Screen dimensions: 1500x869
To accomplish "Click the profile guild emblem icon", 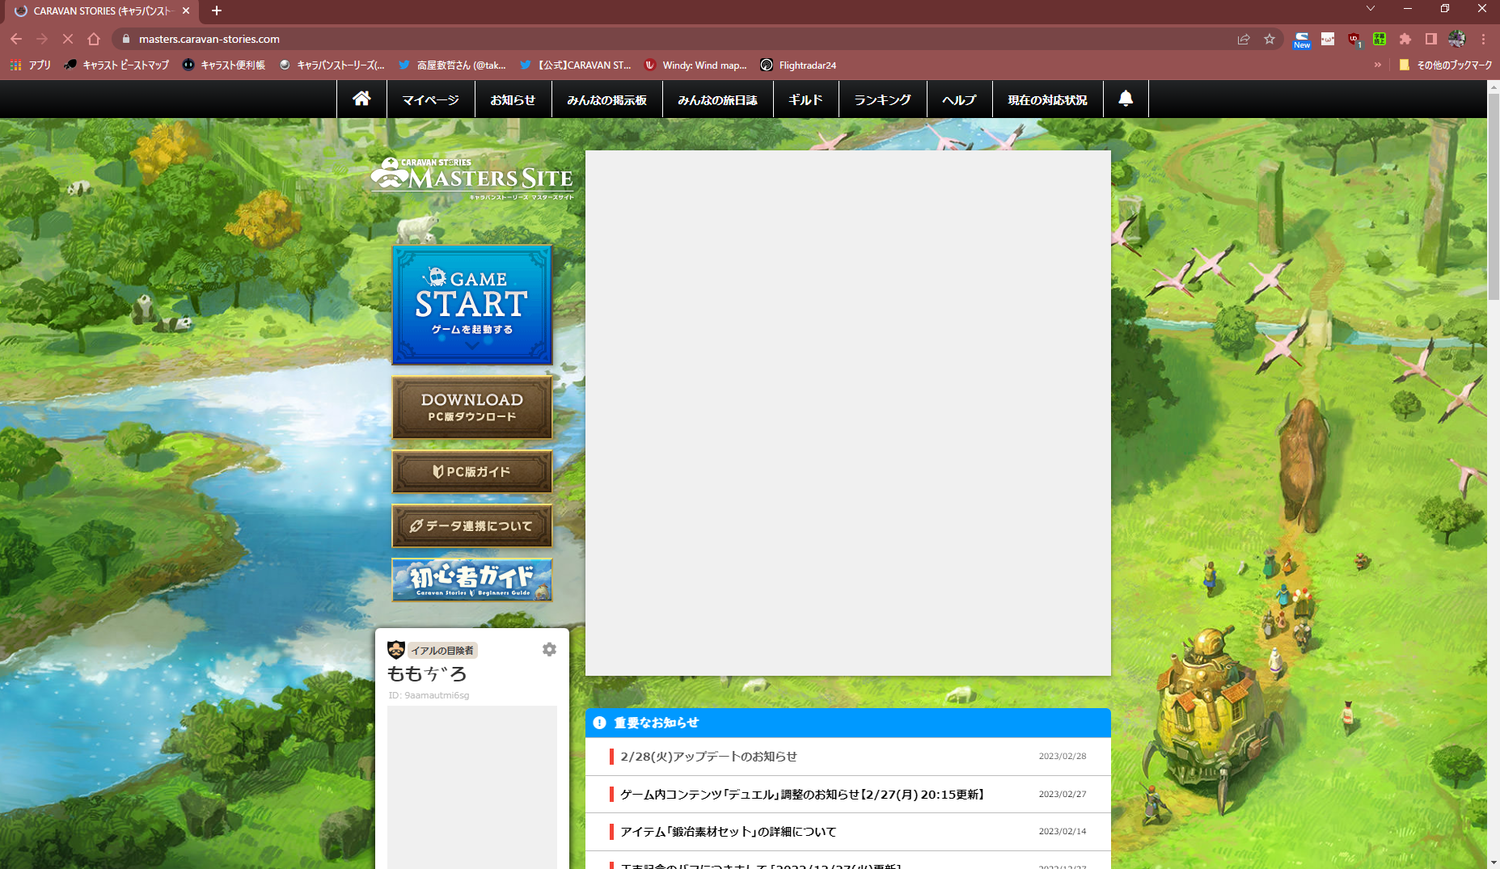I will tap(396, 650).
